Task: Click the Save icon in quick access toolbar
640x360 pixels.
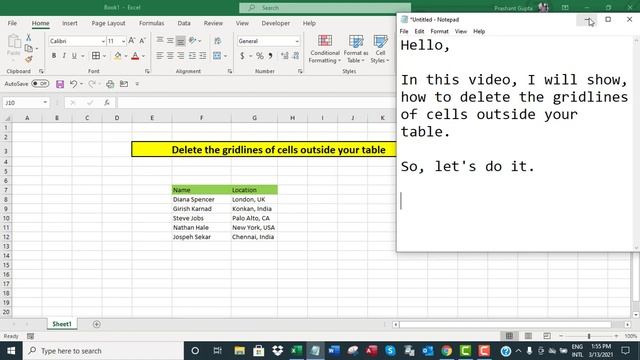Action: click(60, 84)
